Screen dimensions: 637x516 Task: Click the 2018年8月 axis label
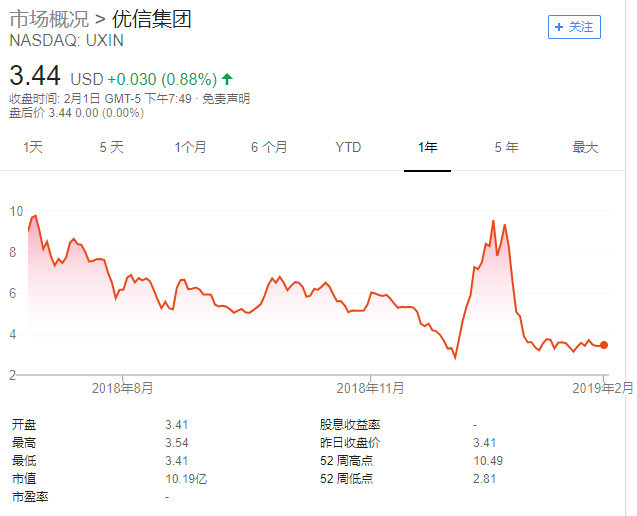(x=122, y=388)
